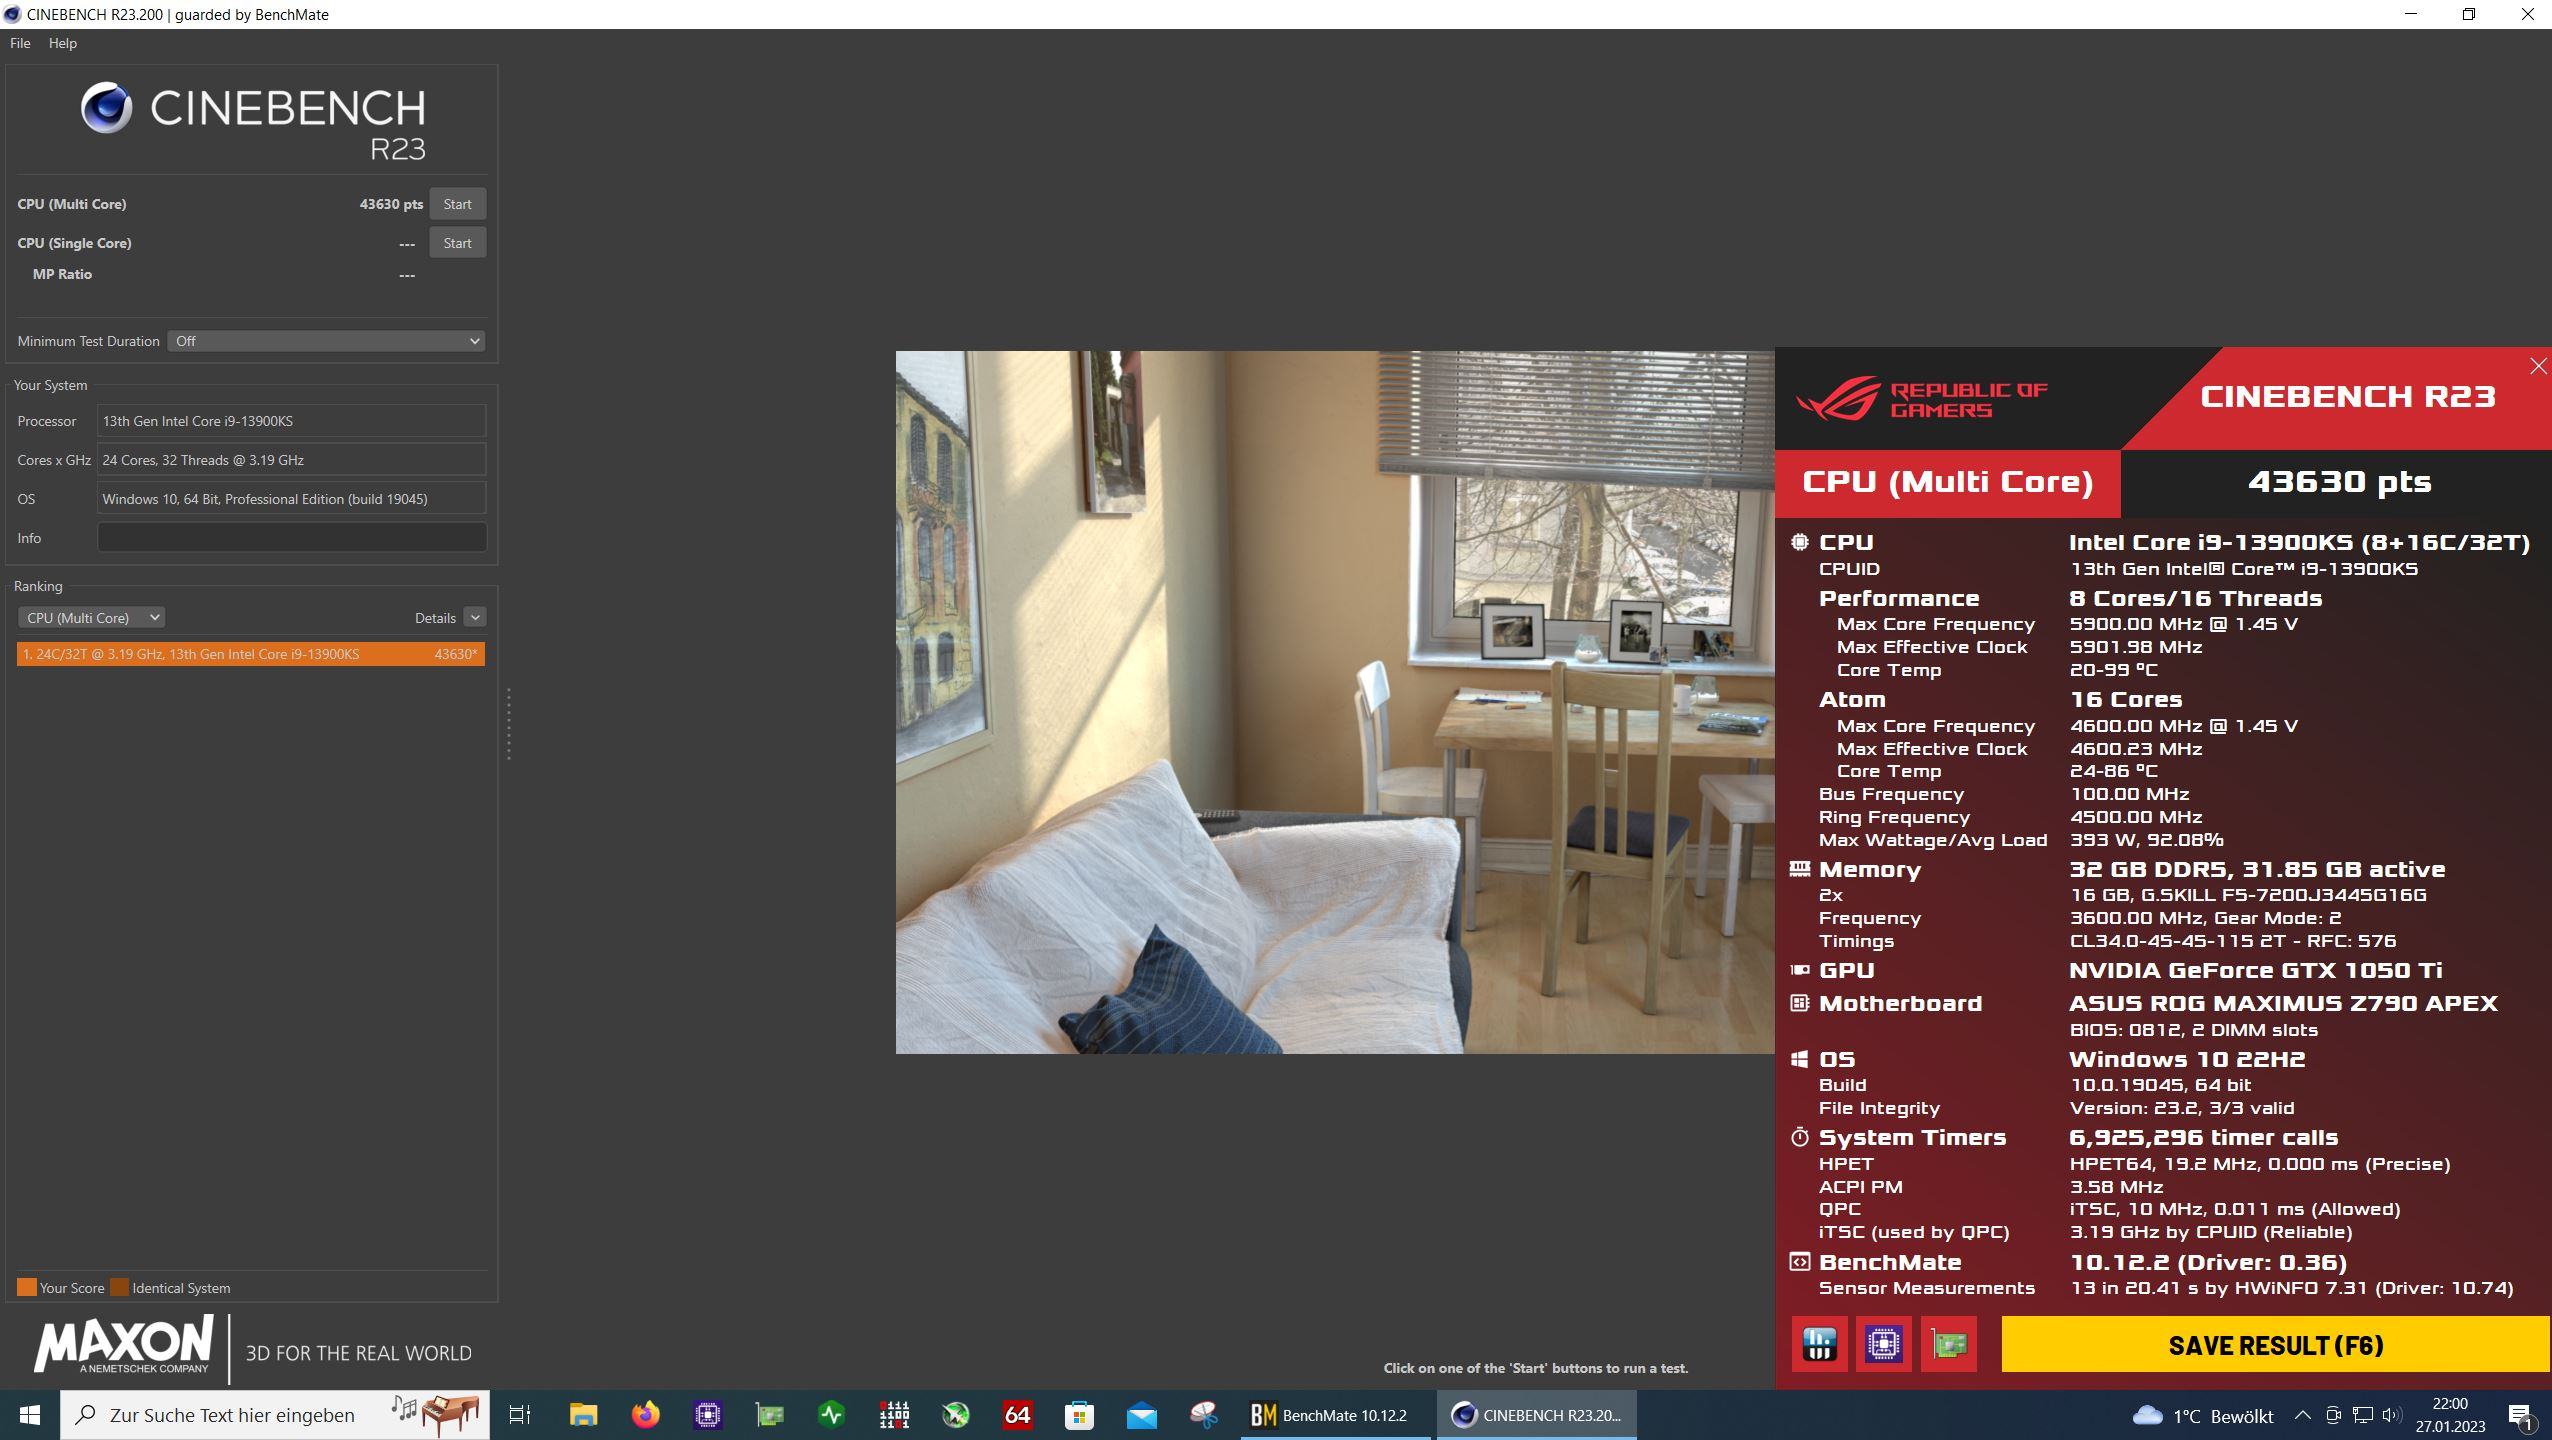Image resolution: width=2552 pixels, height=1440 pixels.
Task: Click the rendered room image
Action: (x=1335, y=702)
